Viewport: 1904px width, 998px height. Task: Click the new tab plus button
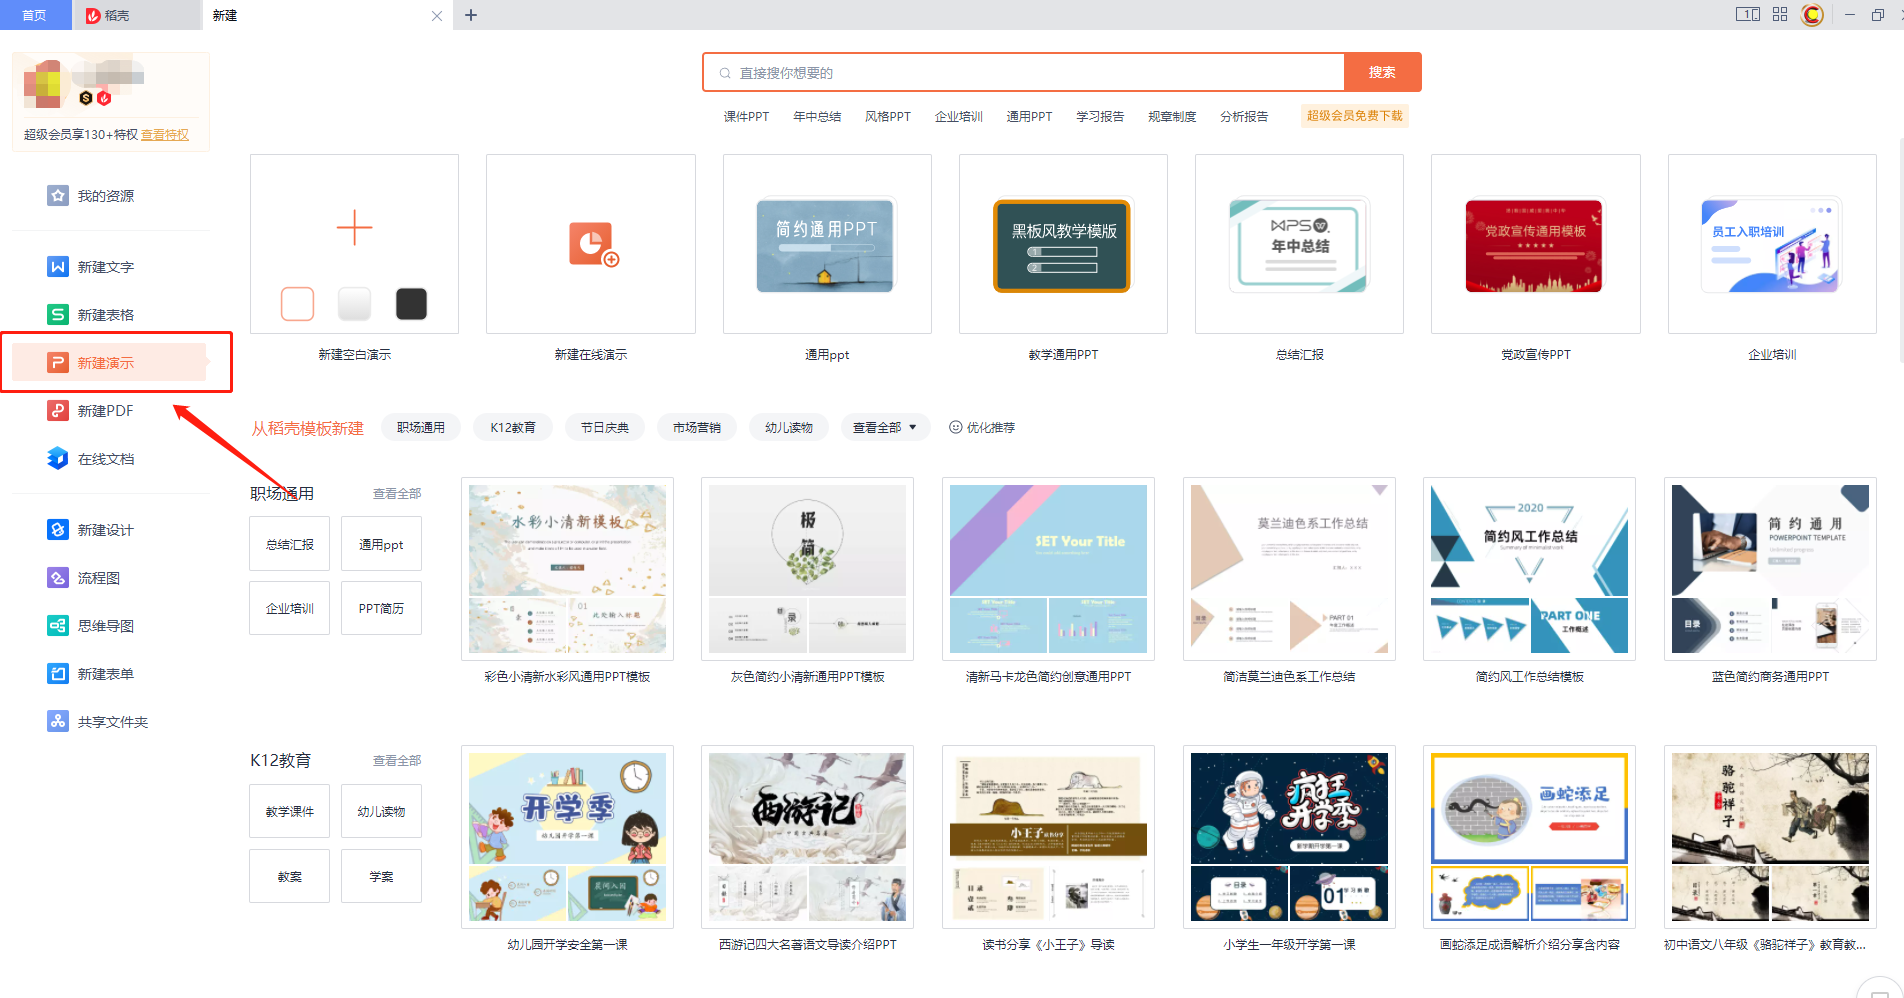pyautogui.click(x=471, y=15)
